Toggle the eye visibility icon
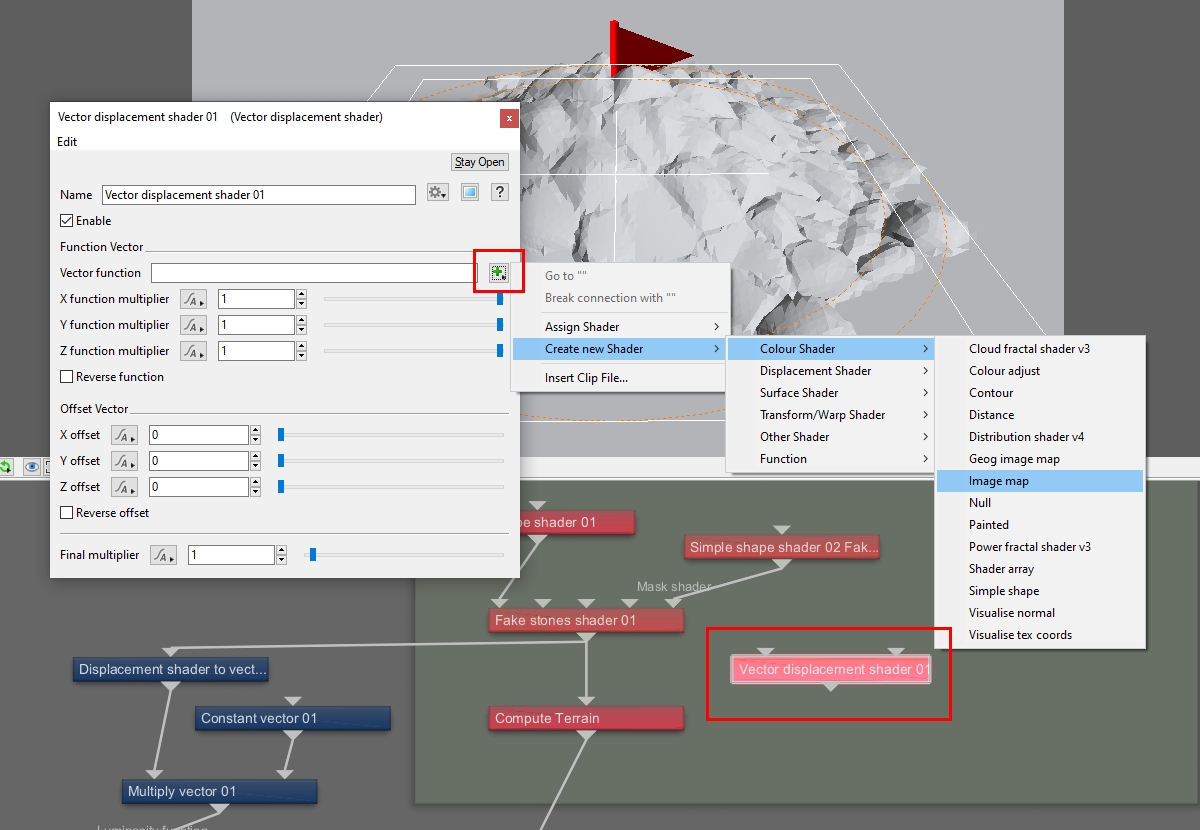Screen dimensions: 1200x830 (x=32, y=467)
